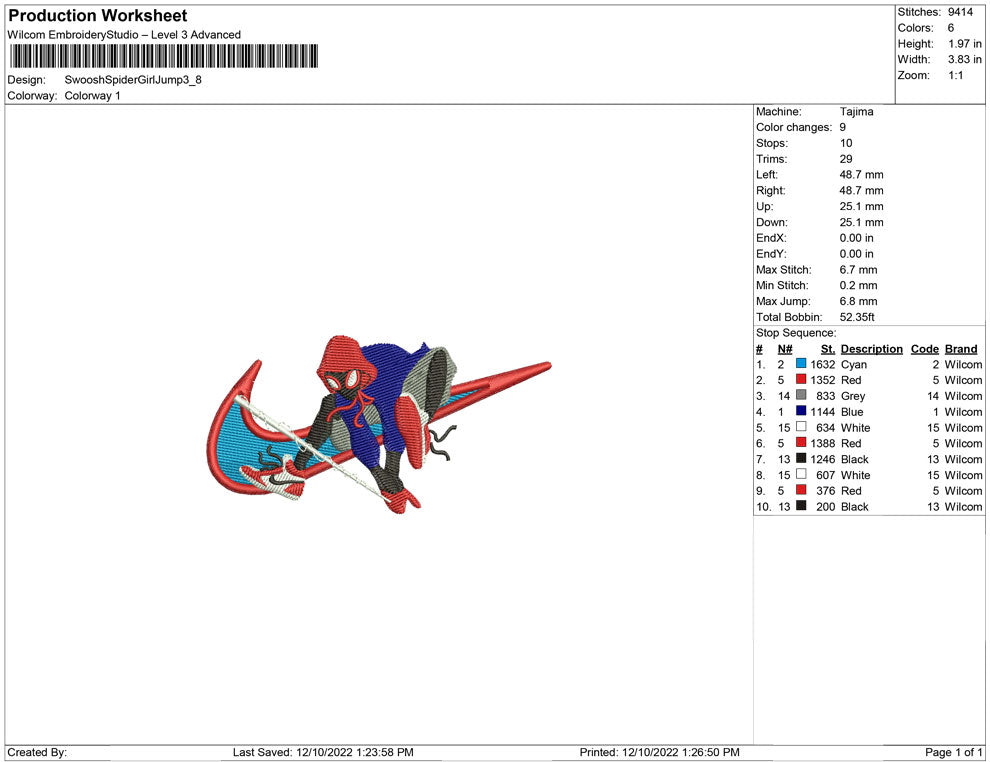990x762 pixels.
Task: Select the "Printed: 12/10/2022 1:26:50 PM" footer
Action: (660, 752)
